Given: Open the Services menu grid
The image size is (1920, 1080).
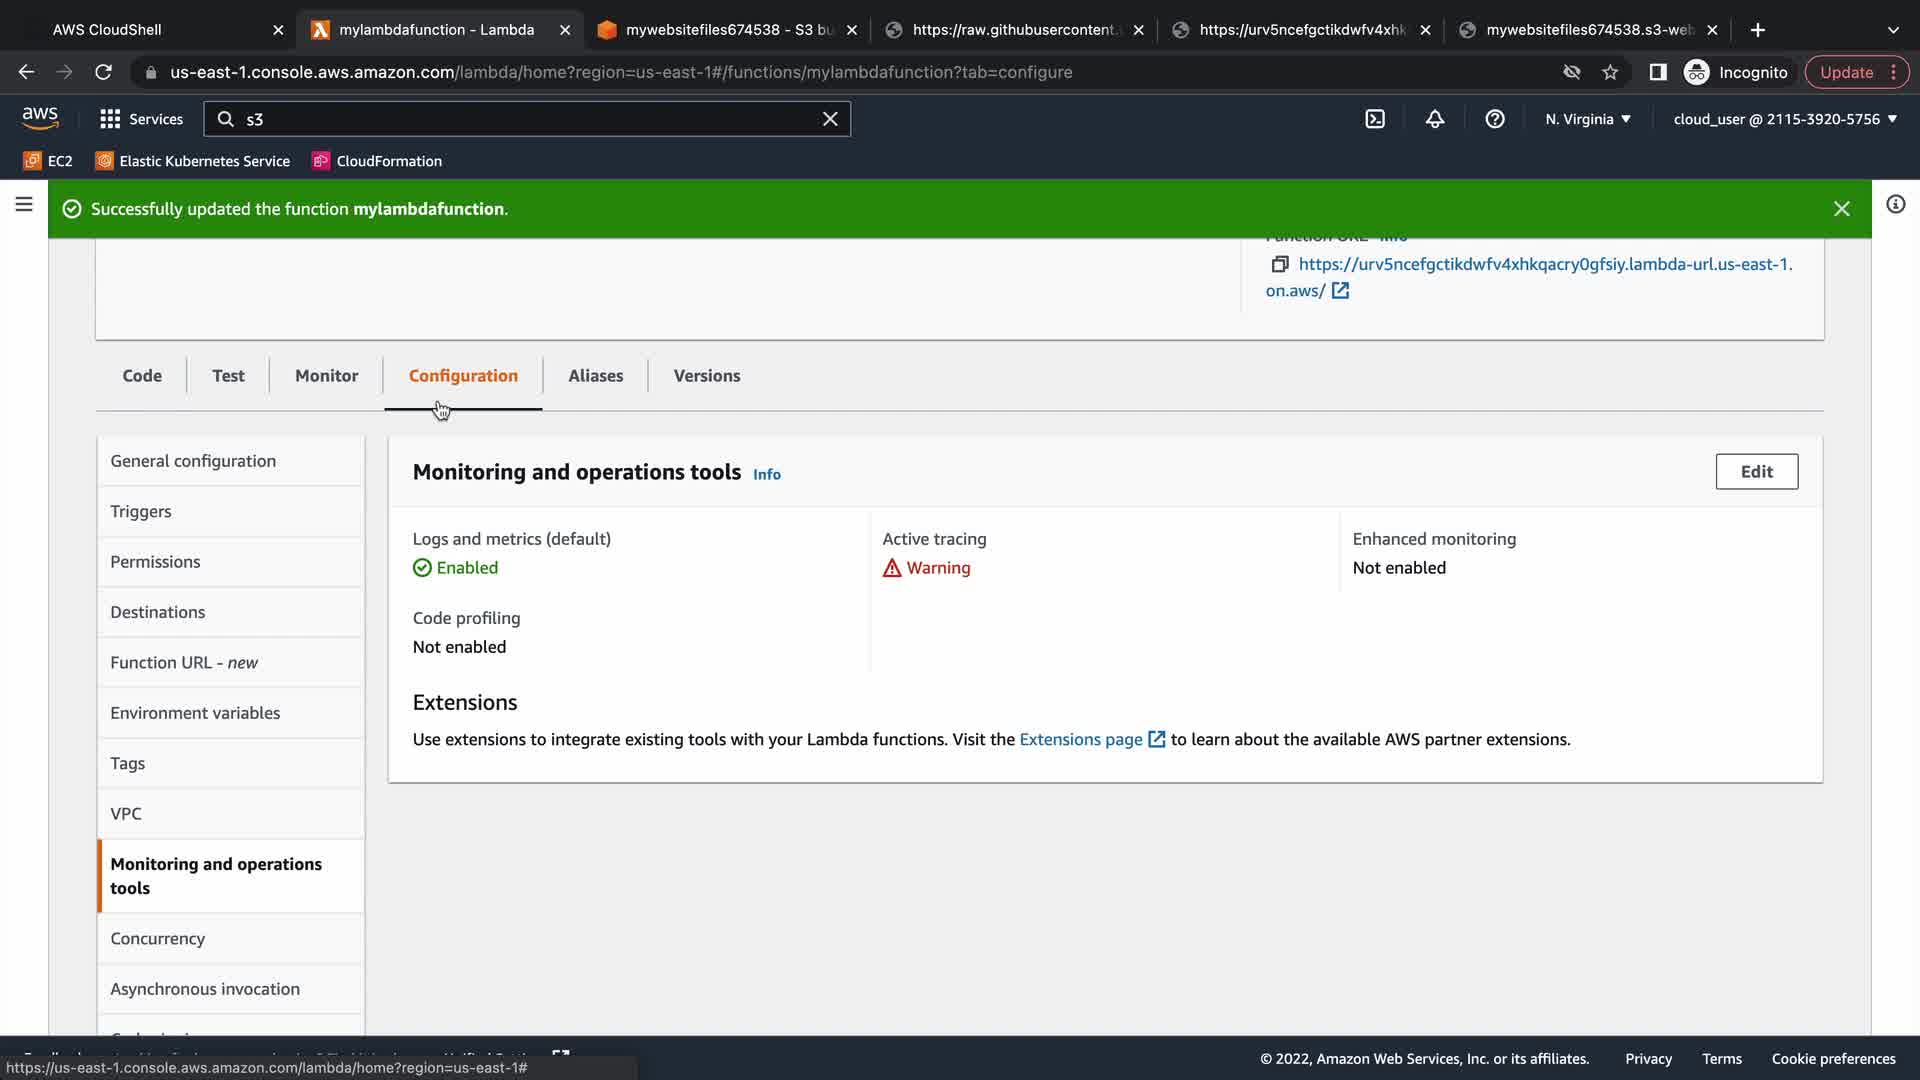Looking at the screenshot, I should point(141,119).
